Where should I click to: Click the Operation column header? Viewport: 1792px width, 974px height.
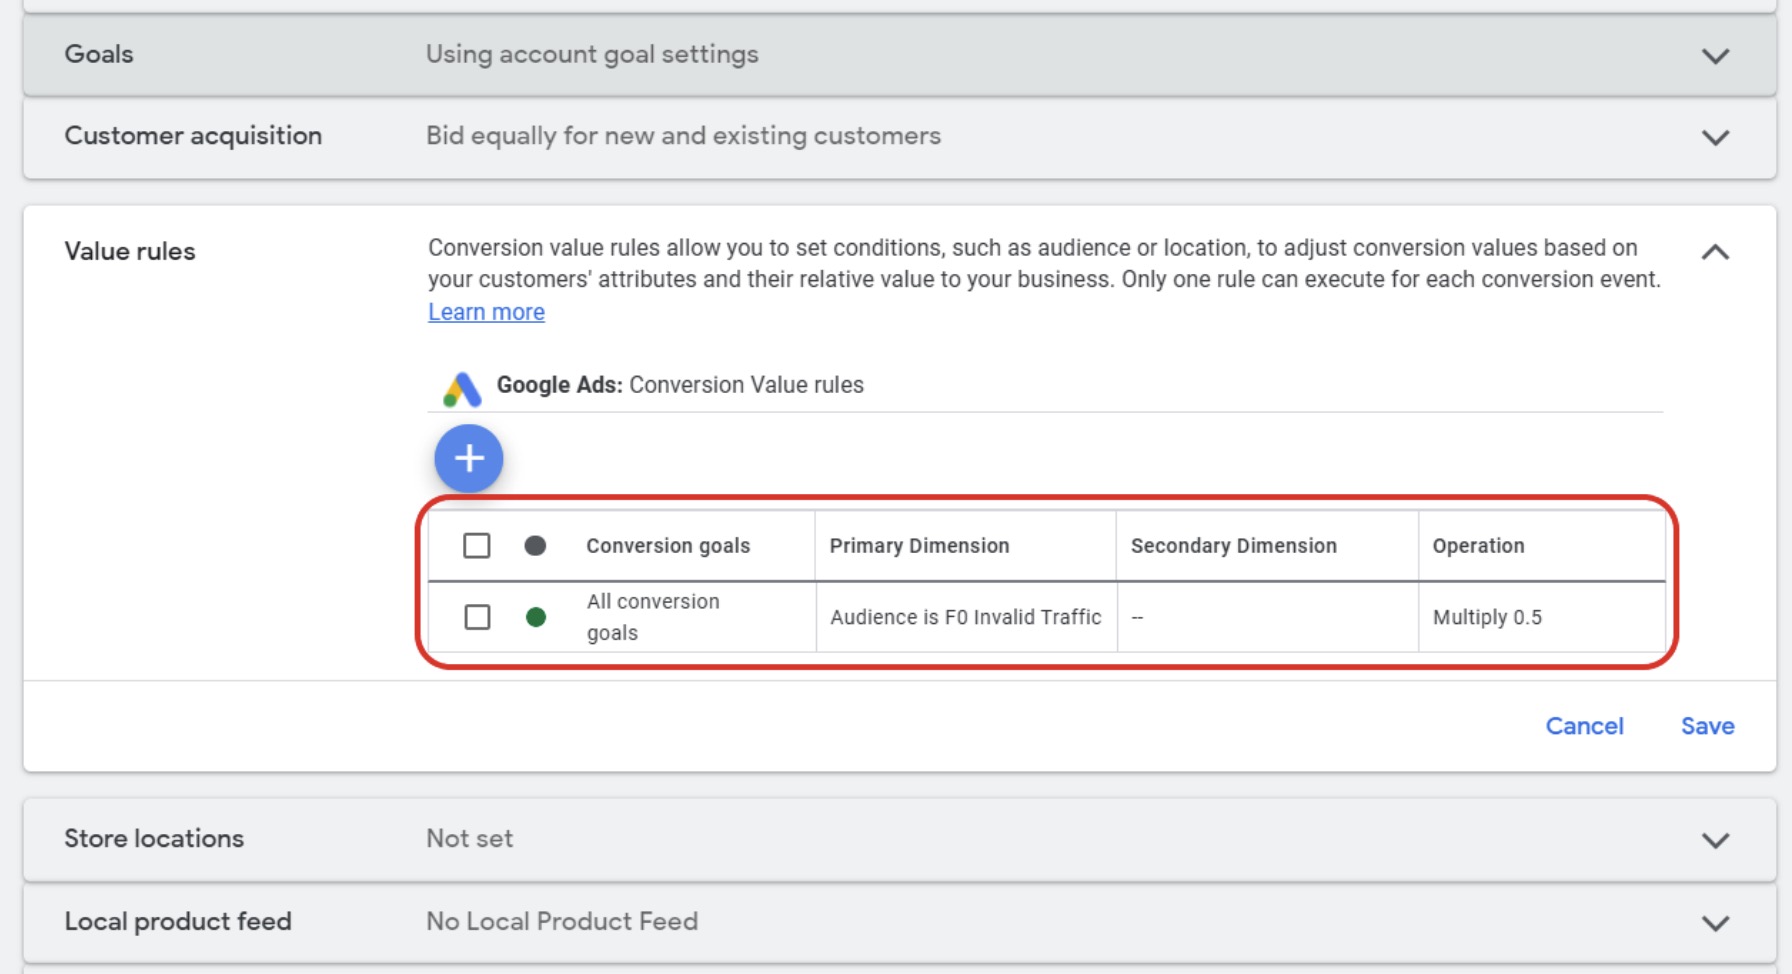[1478, 546]
